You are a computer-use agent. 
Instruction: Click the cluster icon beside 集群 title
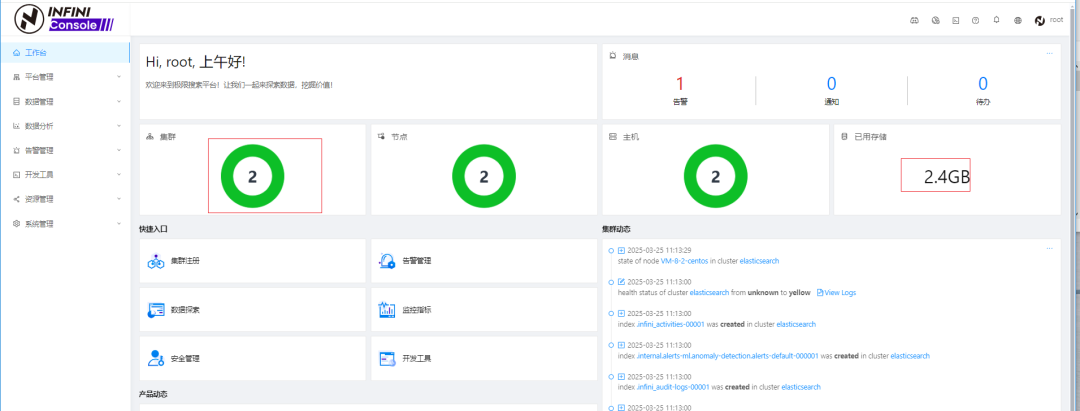[x=149, y=137]
